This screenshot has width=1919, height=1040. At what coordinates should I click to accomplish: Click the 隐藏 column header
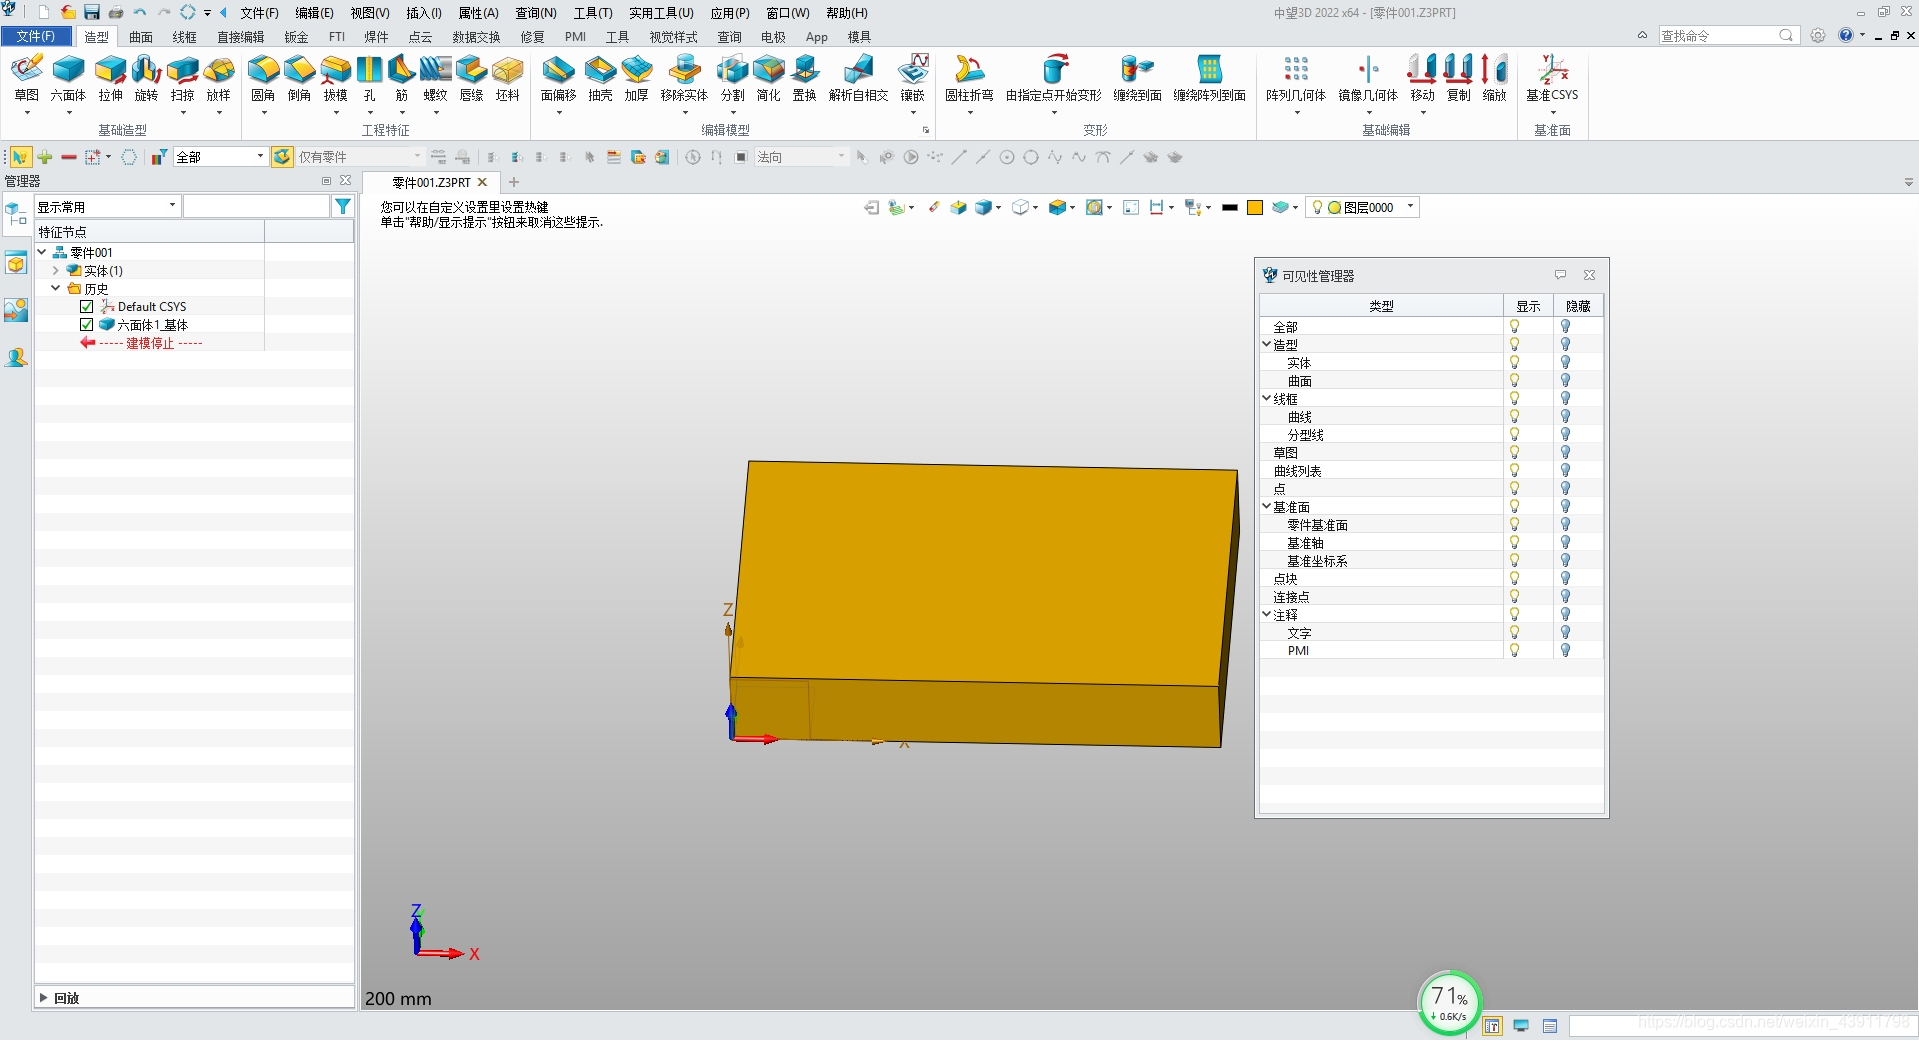pos(1578,306)
